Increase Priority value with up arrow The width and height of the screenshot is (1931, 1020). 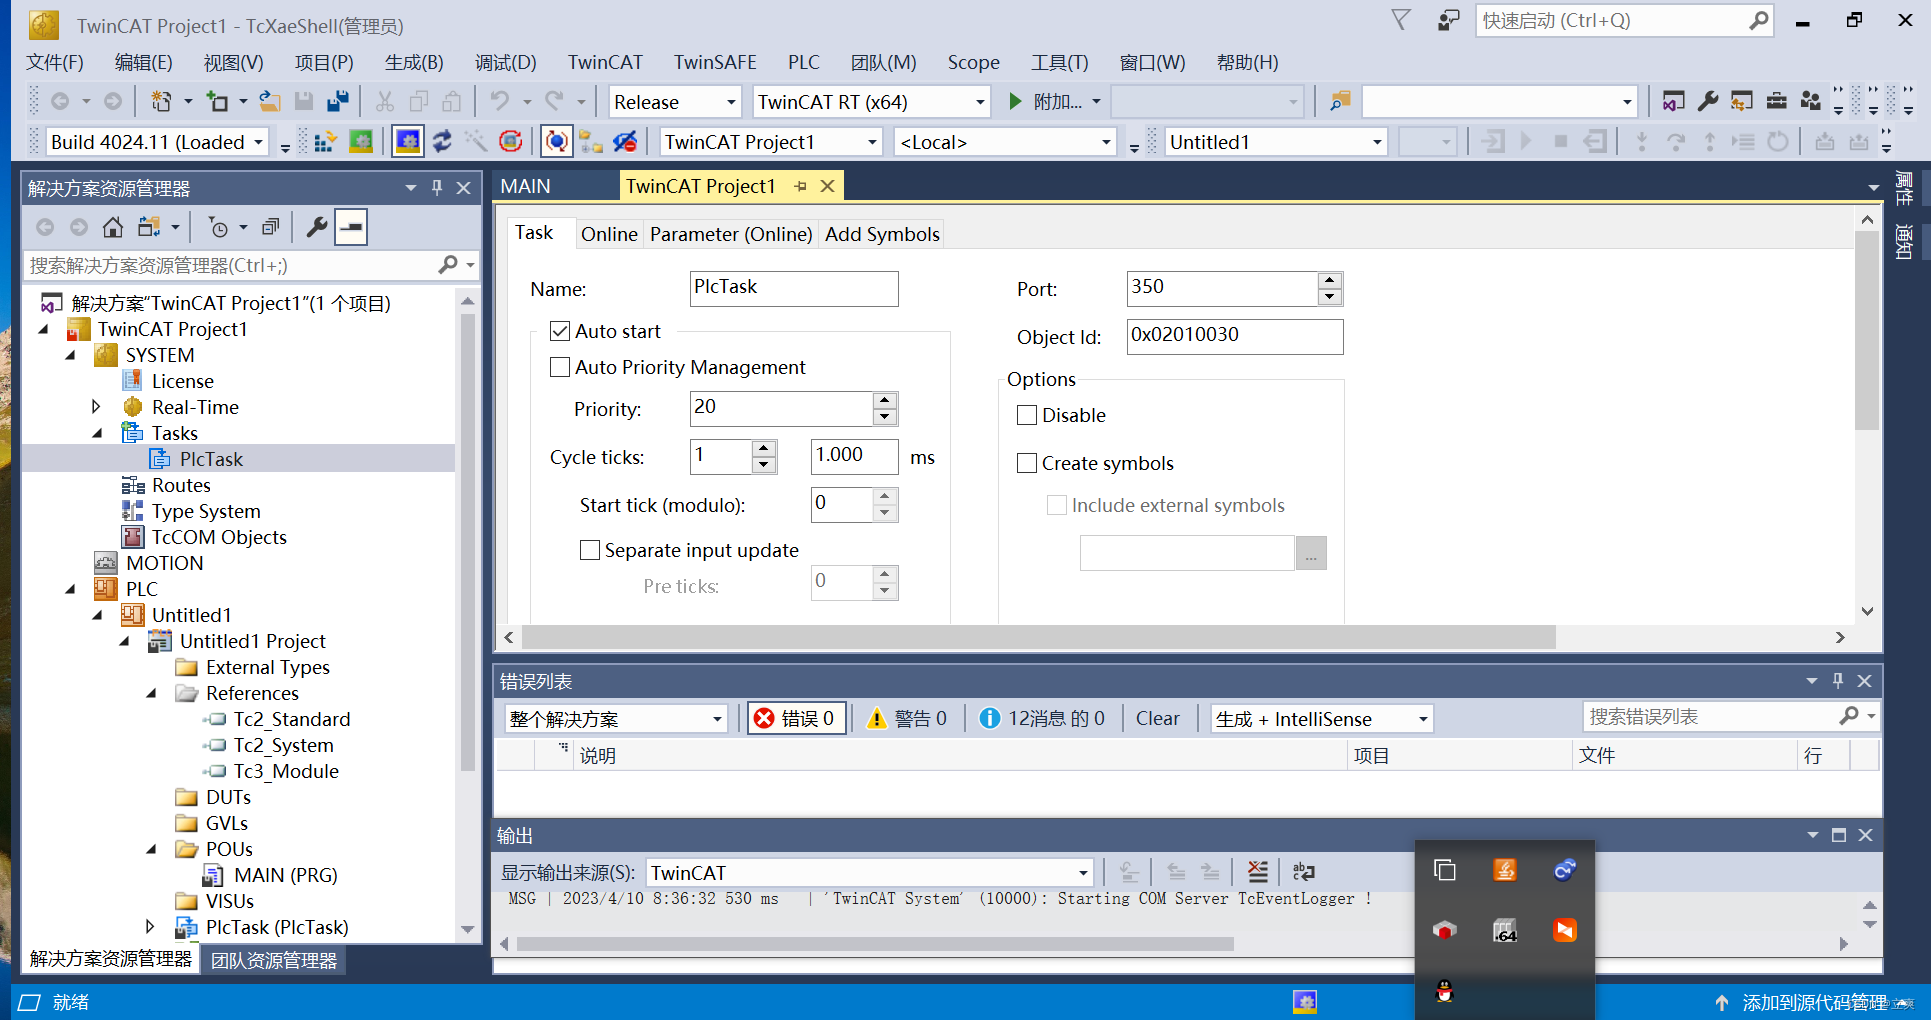coord(884,400)
